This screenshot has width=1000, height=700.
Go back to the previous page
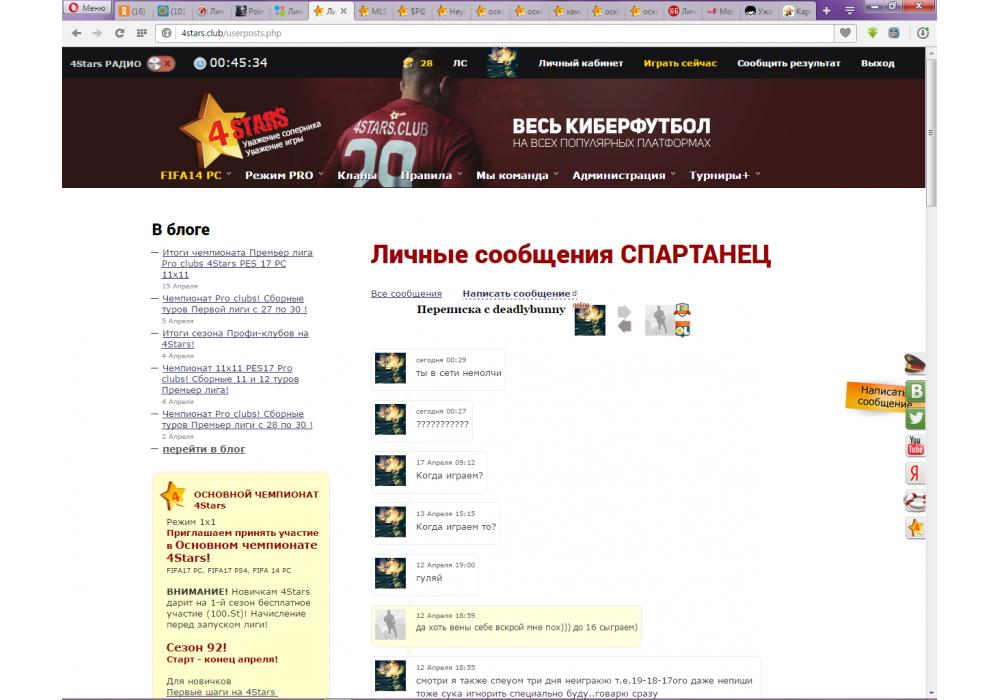(77, 33)
